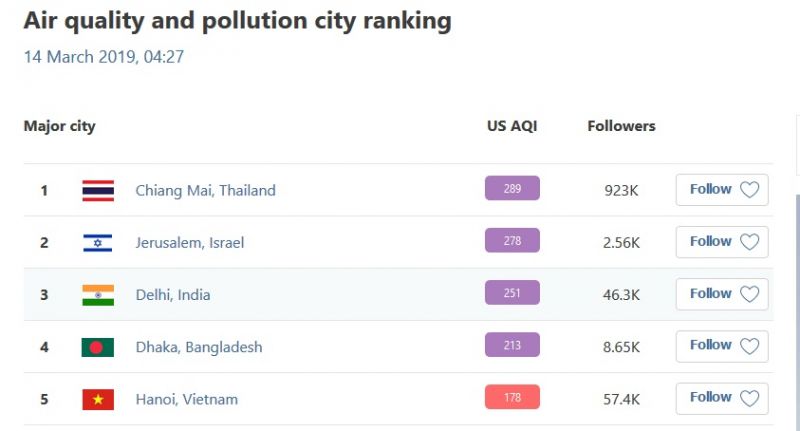800x431 pixels.
Task: Click the vertical scrollbar on right
Action: (798, 300)
